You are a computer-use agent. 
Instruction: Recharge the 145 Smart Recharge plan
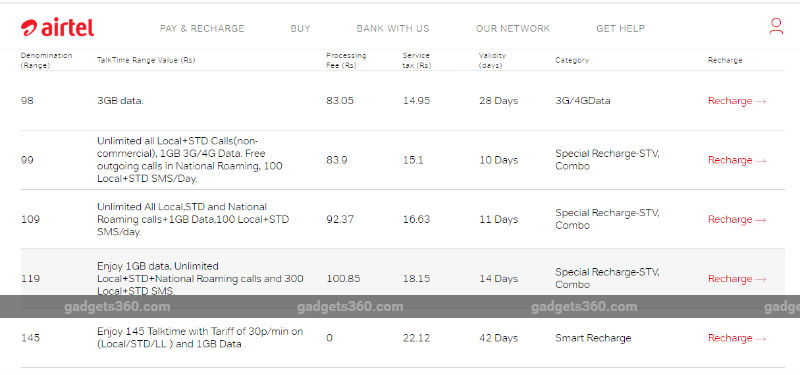coord(737,338)
